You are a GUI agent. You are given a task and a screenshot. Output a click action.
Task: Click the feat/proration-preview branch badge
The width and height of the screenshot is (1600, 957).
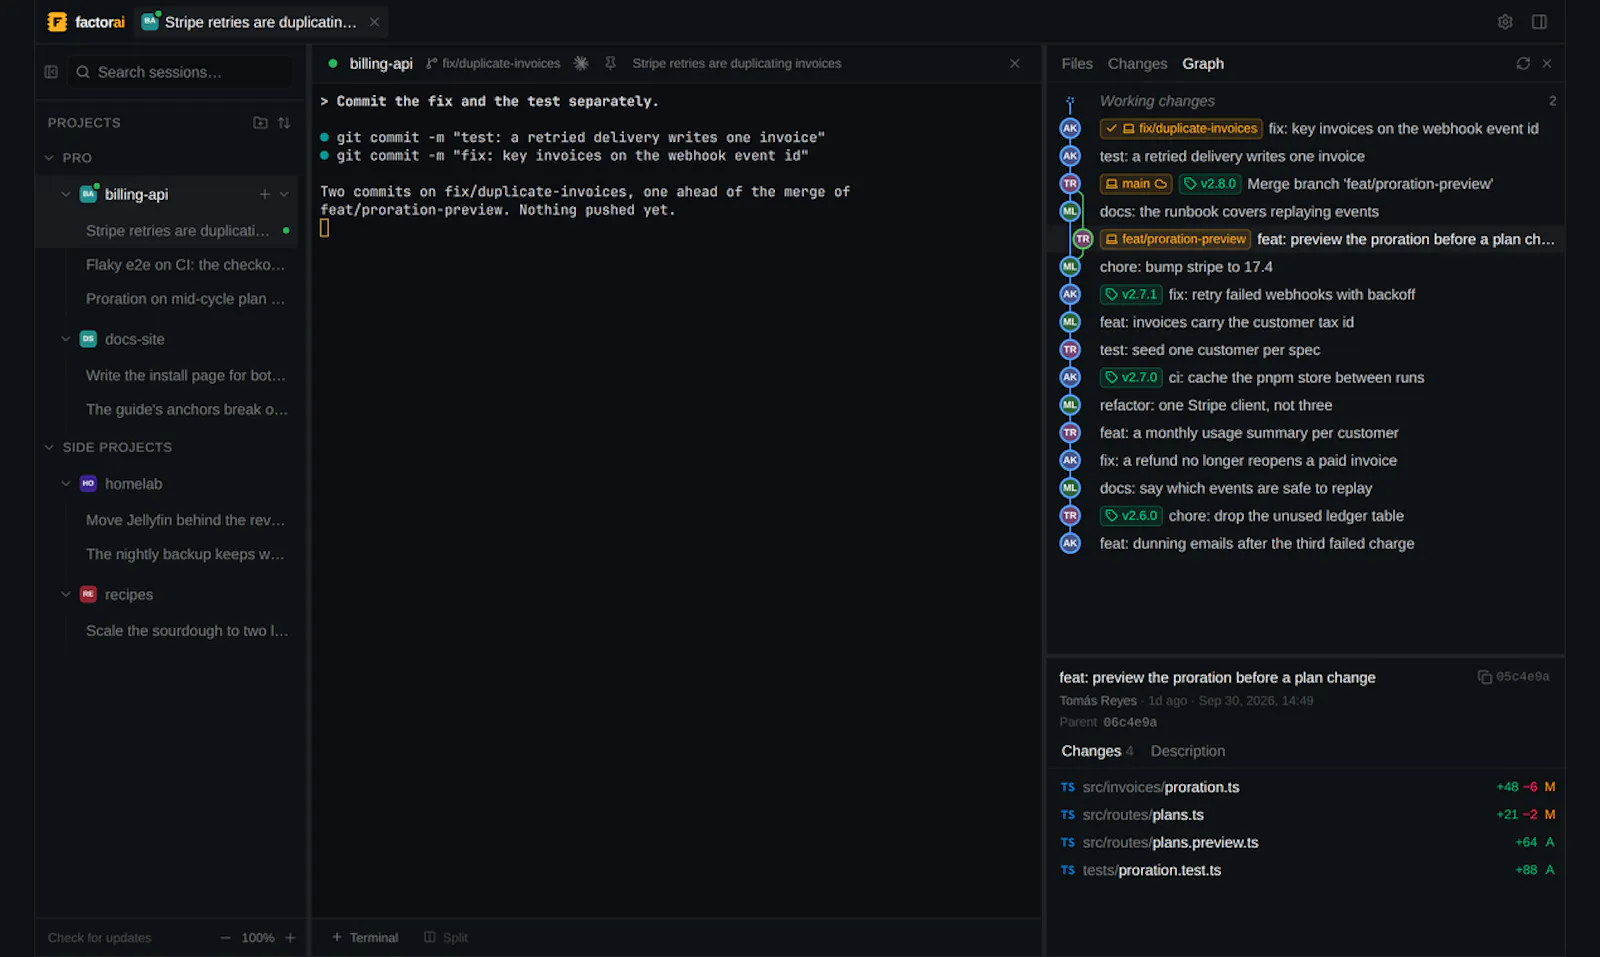pos(1175,240)
